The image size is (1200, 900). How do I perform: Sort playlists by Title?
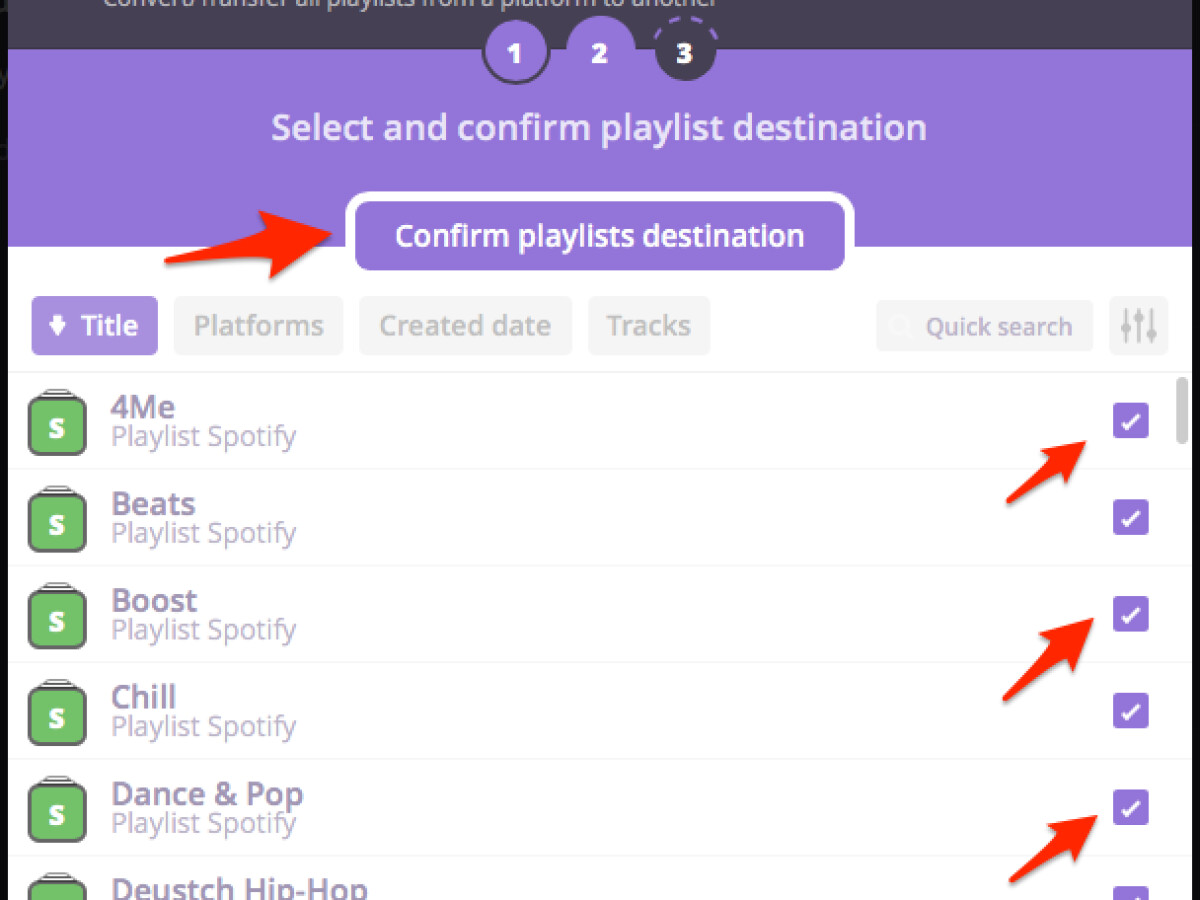[94, 325]
